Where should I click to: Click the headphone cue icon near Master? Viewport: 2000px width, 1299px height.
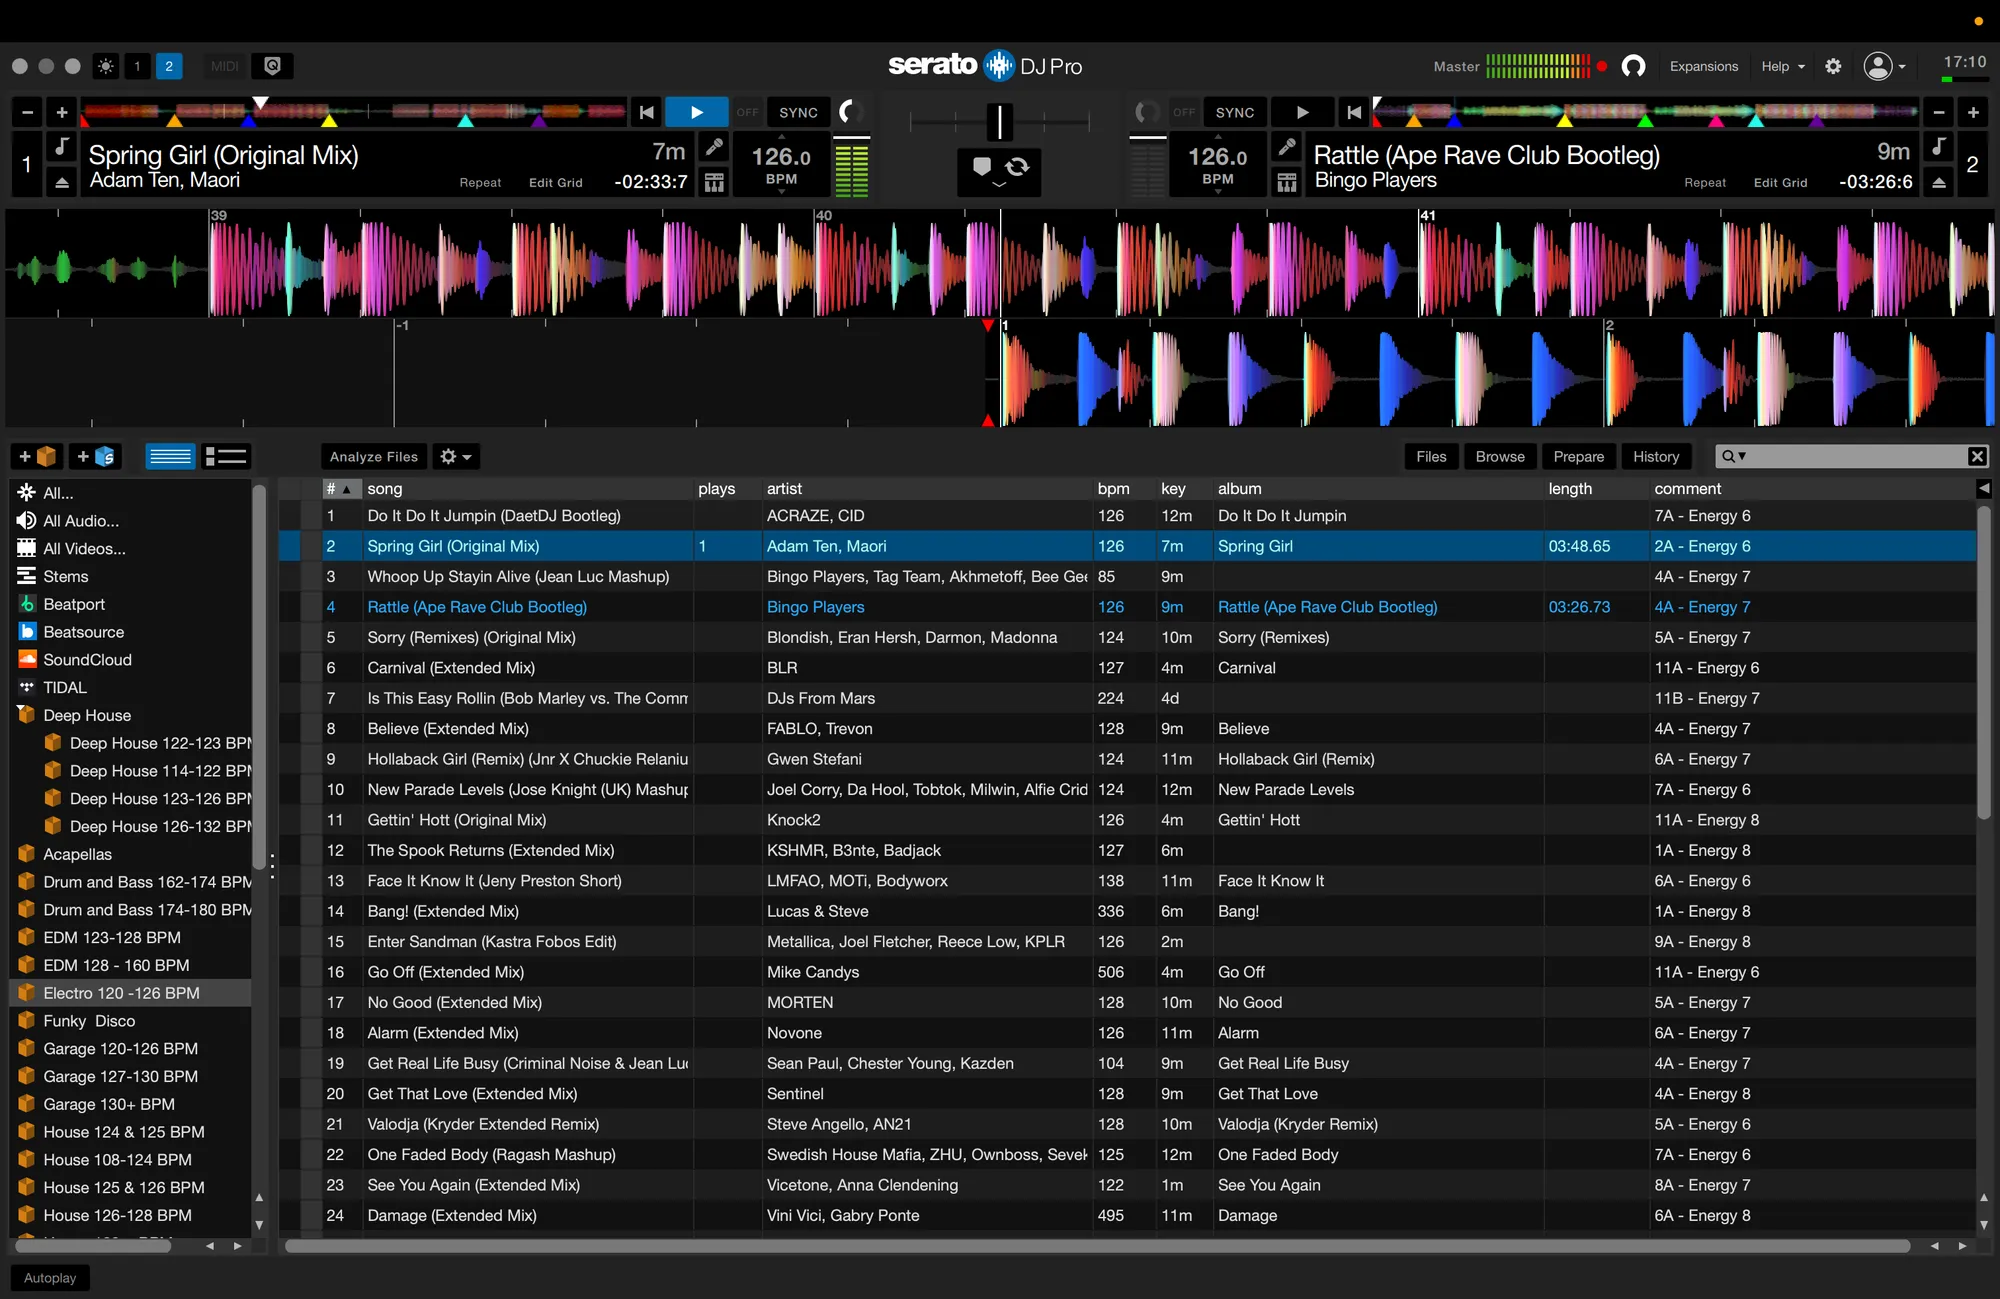[1633, 66]
